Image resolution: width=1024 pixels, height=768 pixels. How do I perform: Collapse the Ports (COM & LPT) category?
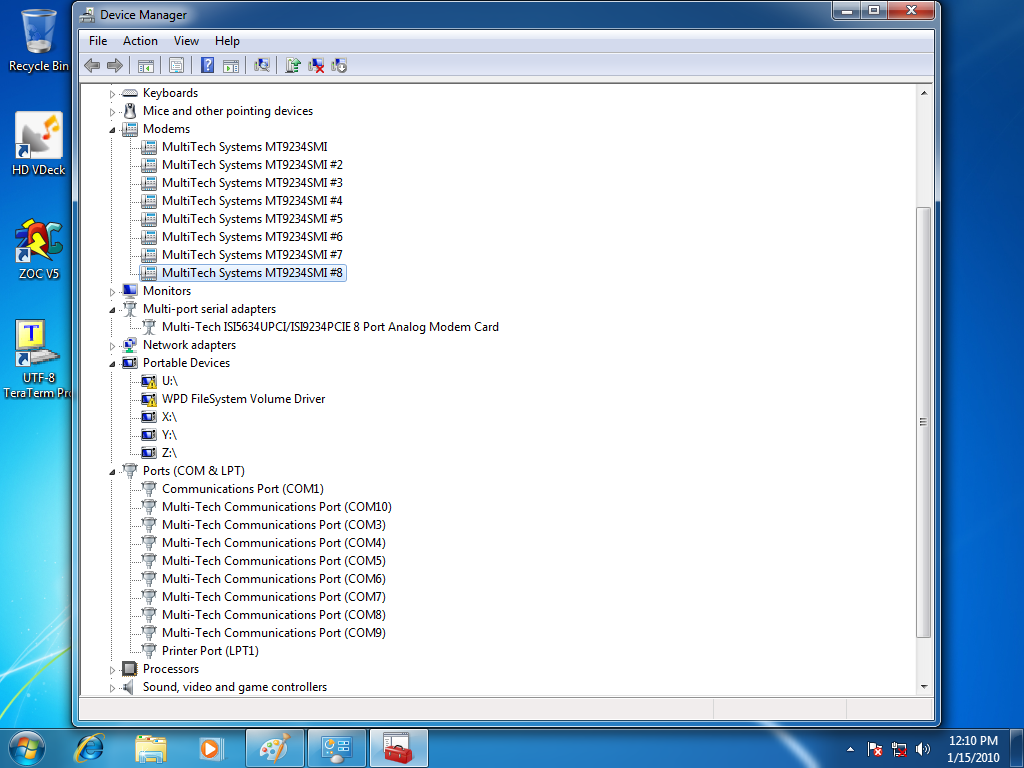[x=113, y=471]
